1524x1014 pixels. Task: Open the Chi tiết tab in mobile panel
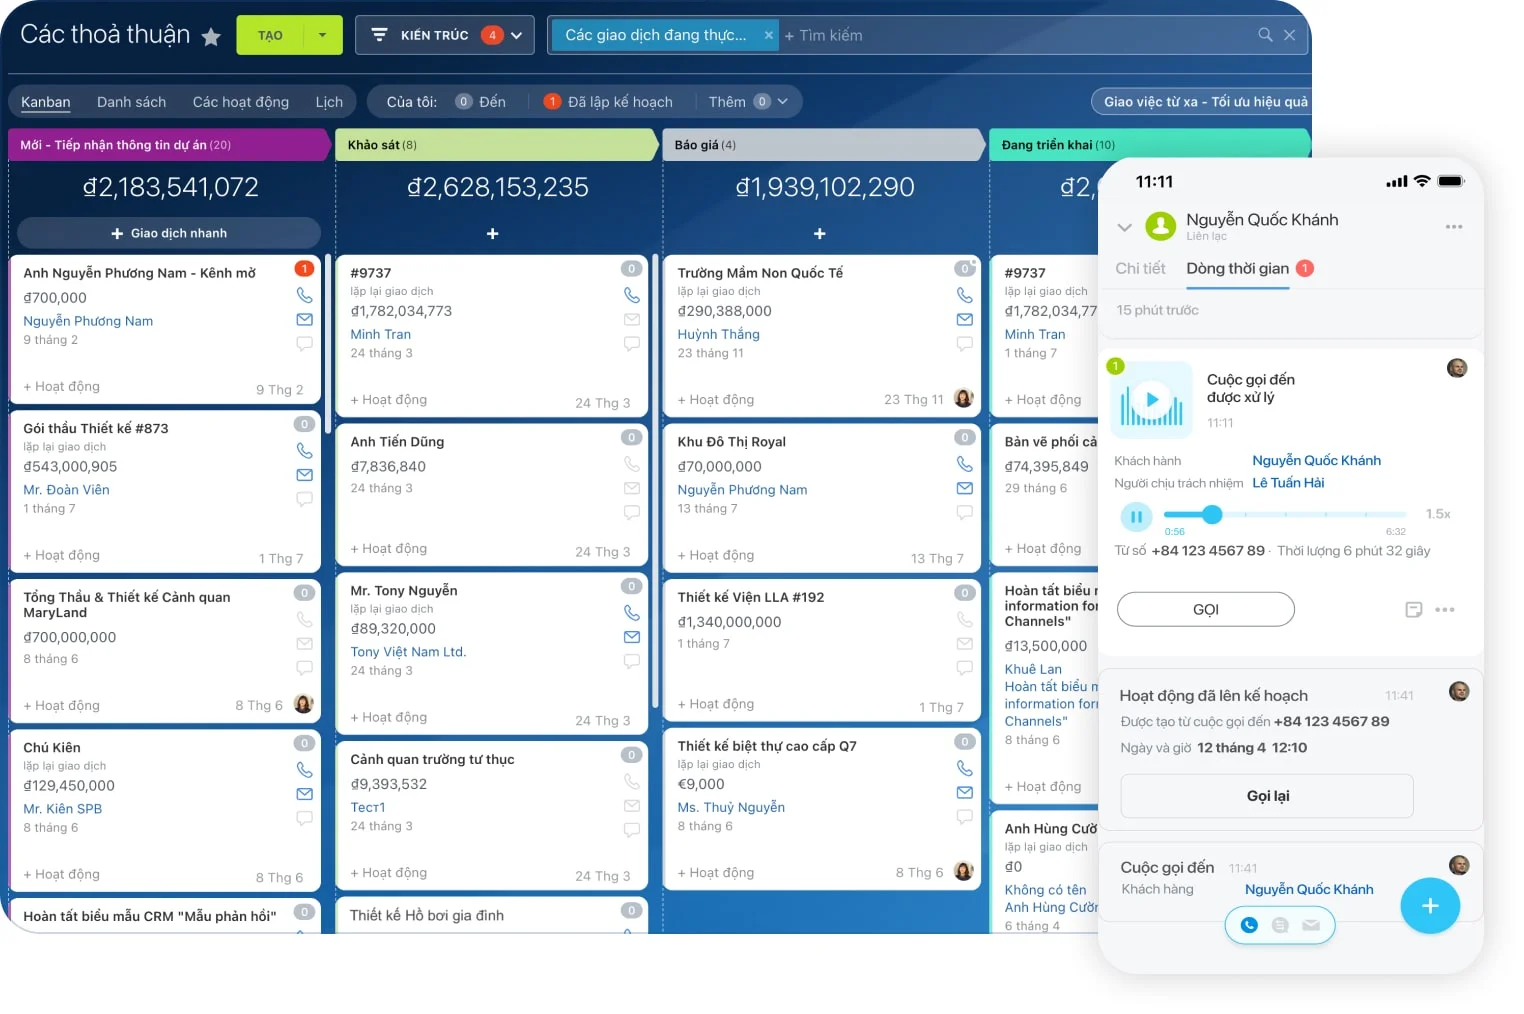(1140, 268)
